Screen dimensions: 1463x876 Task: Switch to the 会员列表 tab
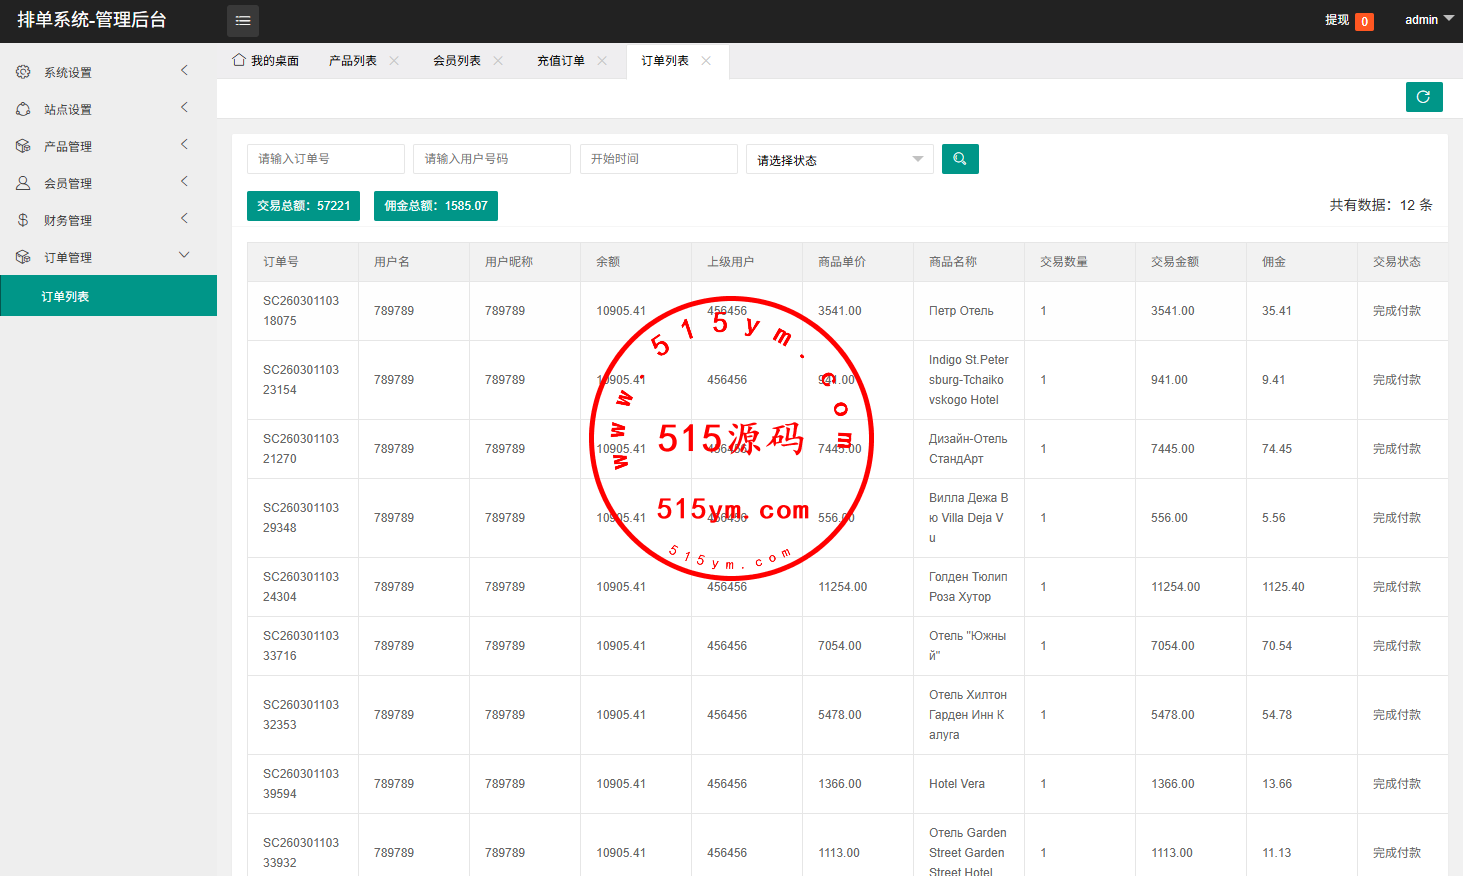(457, 61)
